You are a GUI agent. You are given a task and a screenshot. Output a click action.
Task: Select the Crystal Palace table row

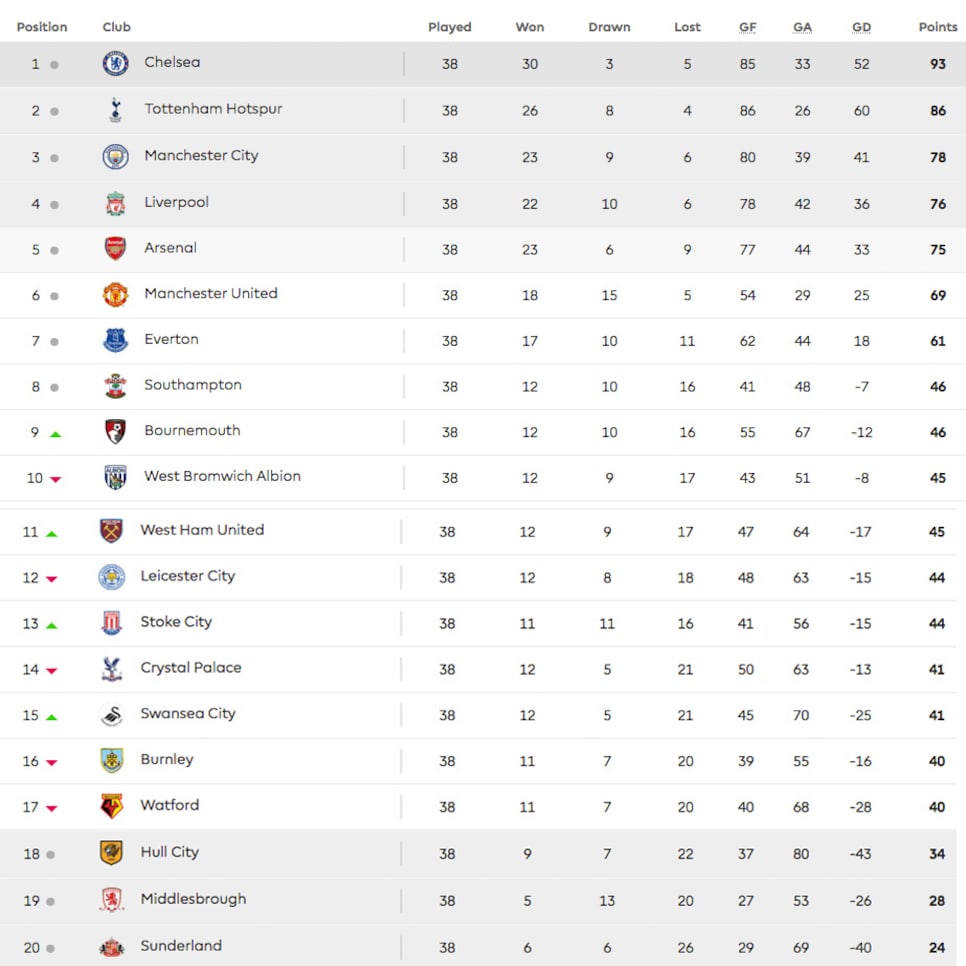click(x=478, y=669)
